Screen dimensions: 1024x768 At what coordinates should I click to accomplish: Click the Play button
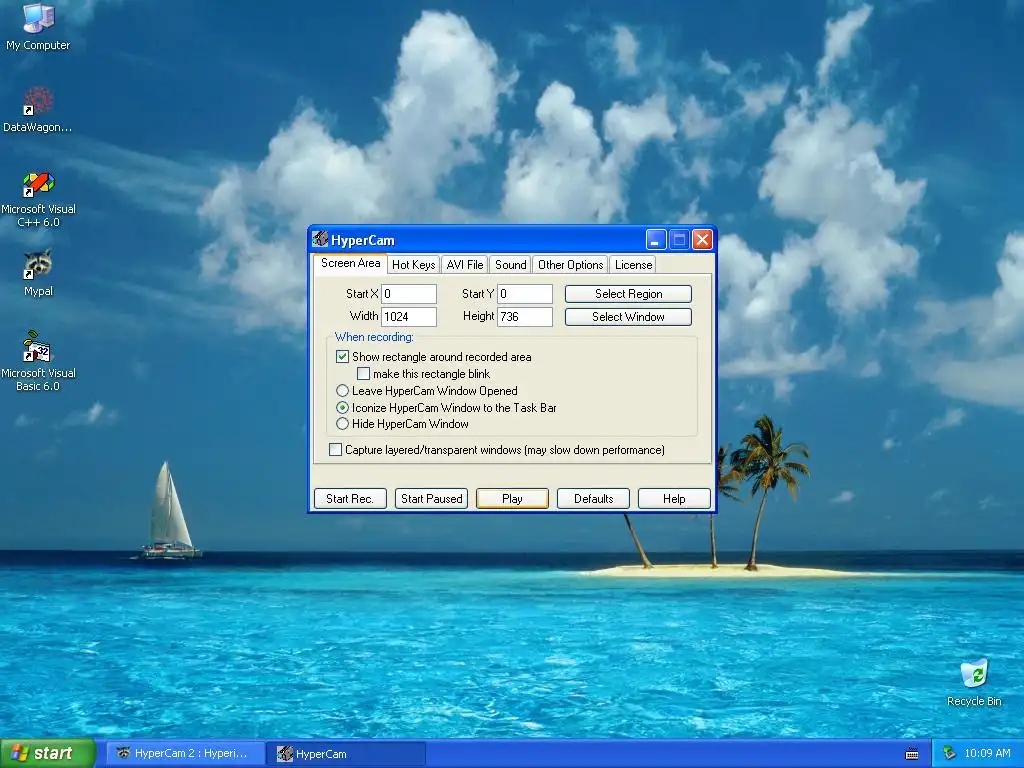(512, 498)
